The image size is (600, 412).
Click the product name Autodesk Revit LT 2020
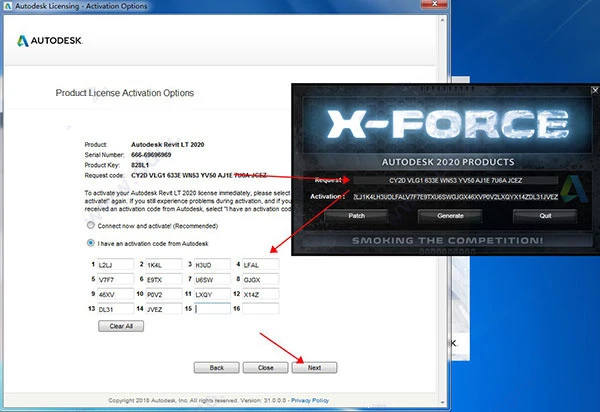(x=168, y=144)
